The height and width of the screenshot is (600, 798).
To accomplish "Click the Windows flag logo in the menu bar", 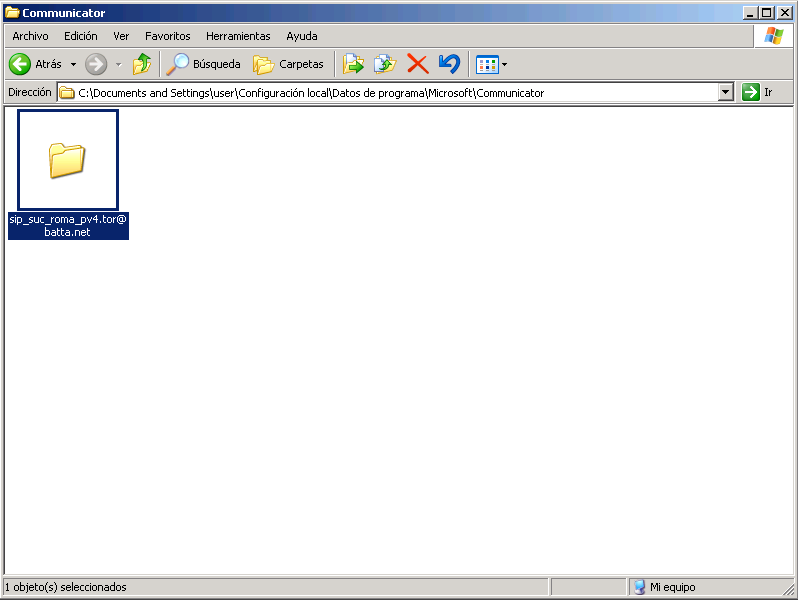I will click(774, 36).
